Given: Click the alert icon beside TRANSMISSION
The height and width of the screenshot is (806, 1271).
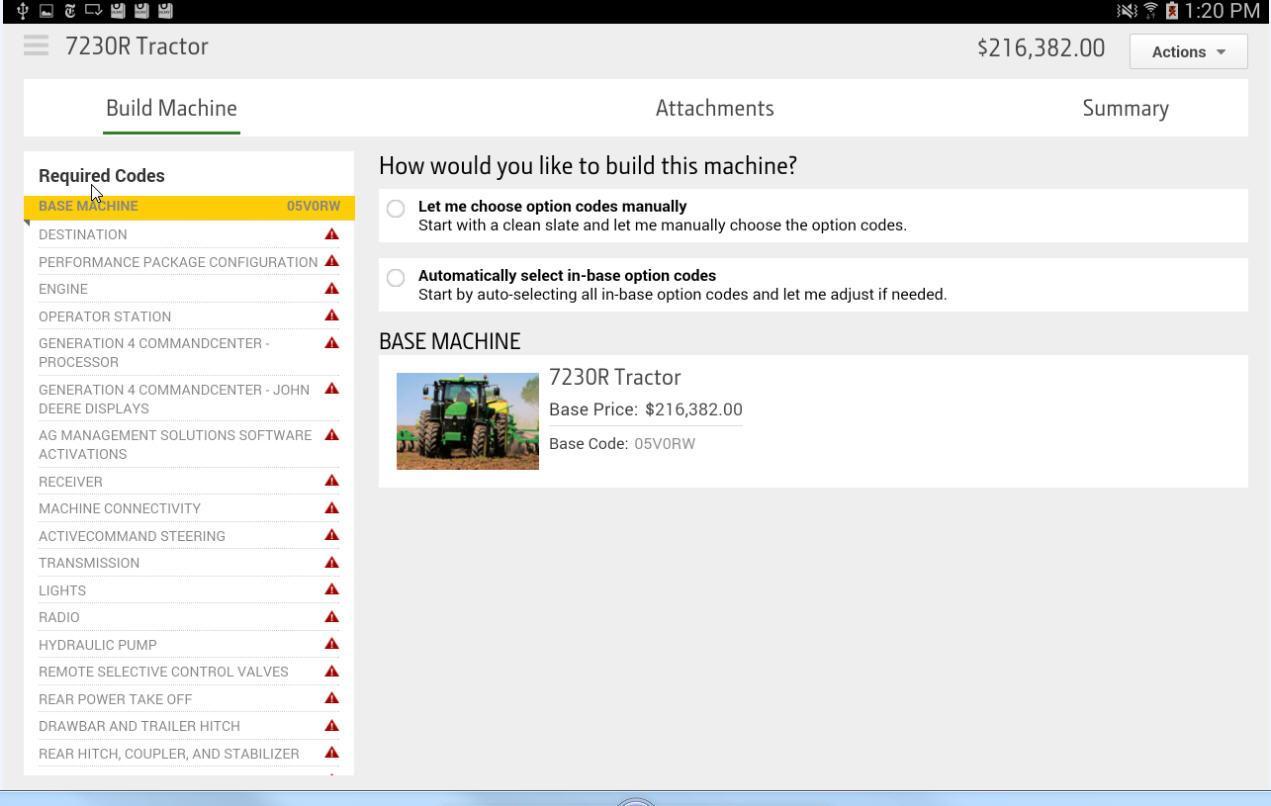Looking at the screenshot, I should pyautogui.click(x=332, y=563).
